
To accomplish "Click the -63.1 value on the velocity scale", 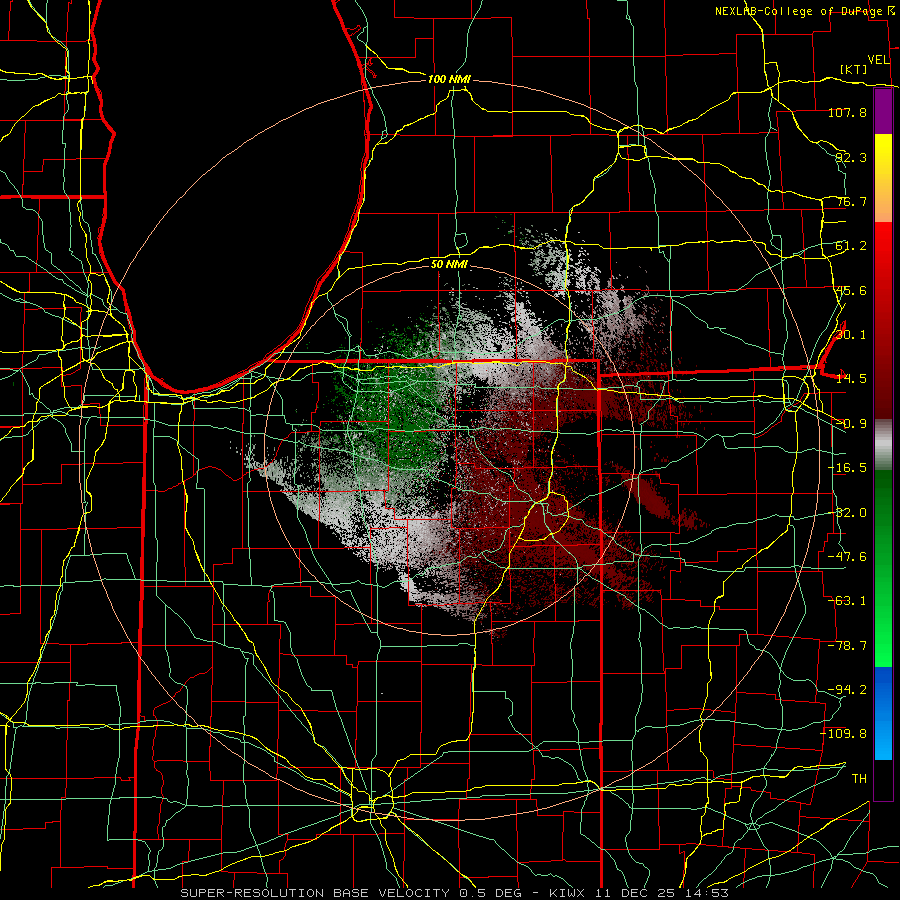I will pos(847,601).
